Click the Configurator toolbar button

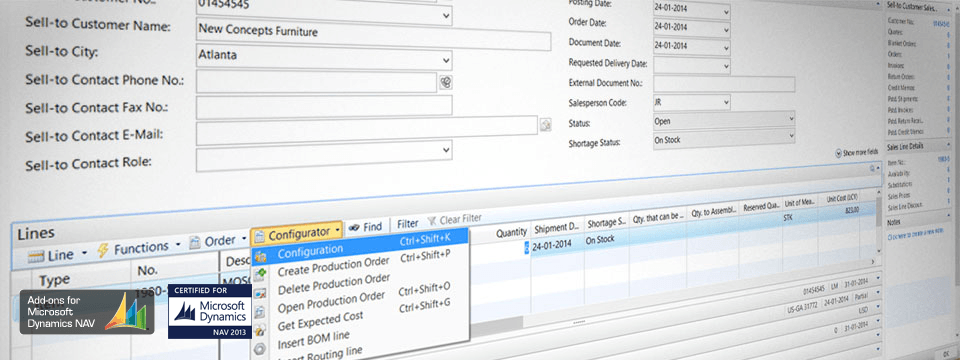297,233
